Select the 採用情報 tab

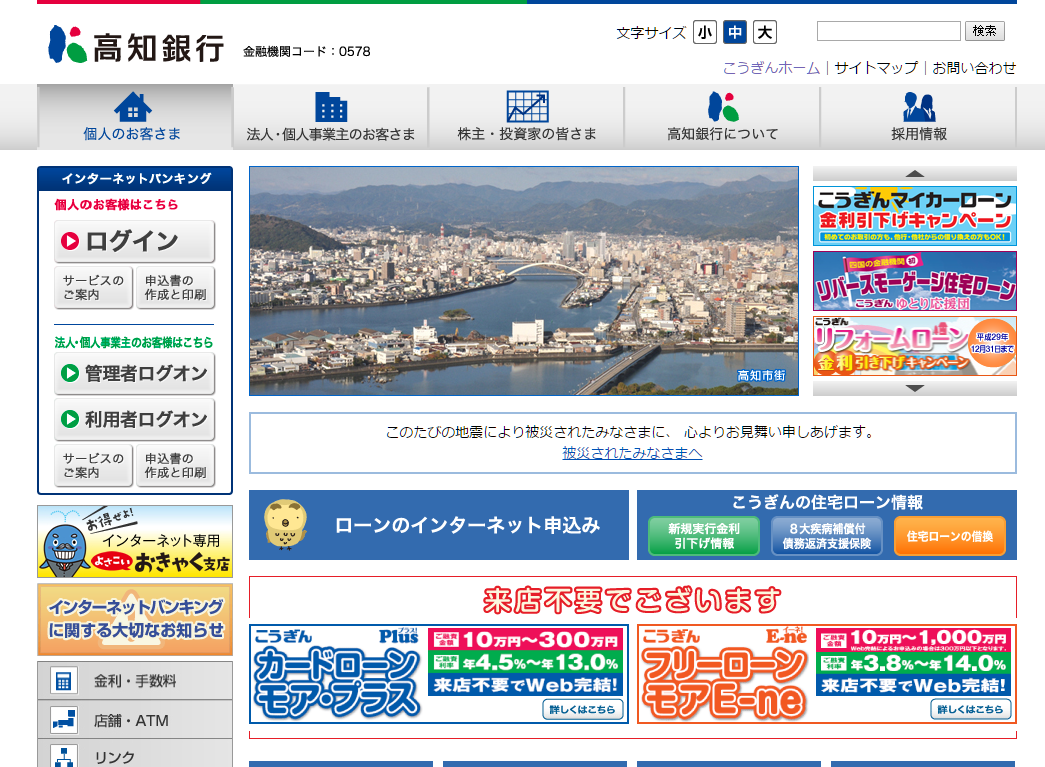point(918,117)
